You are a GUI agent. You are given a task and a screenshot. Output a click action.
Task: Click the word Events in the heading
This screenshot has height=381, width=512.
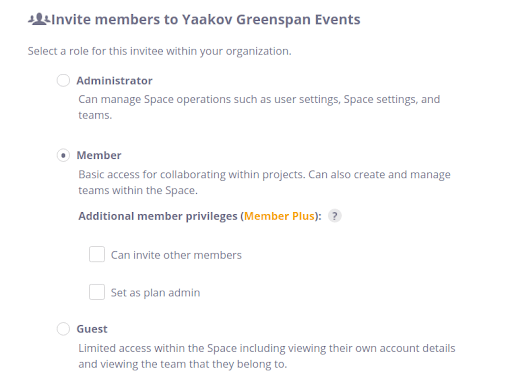tap(338, 19)
